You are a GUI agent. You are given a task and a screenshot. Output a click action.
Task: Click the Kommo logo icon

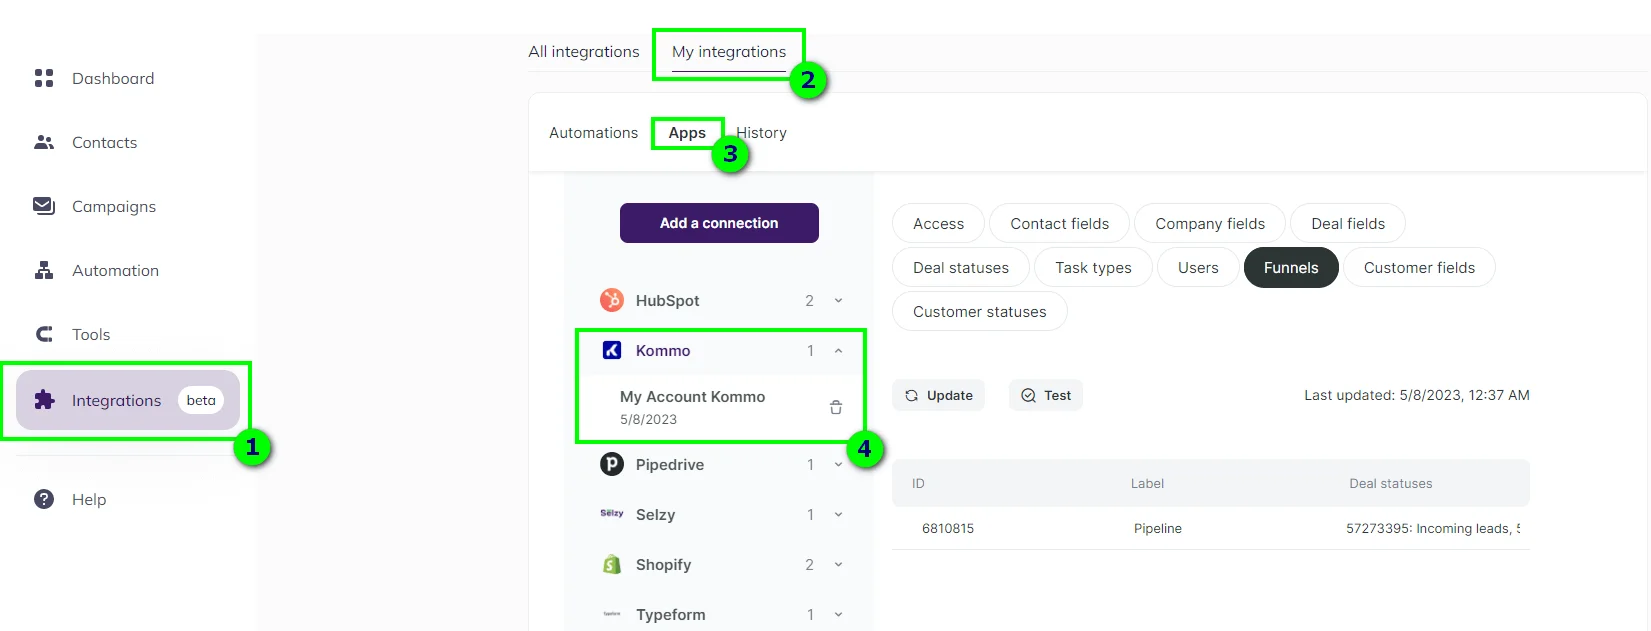pos(612,350)
